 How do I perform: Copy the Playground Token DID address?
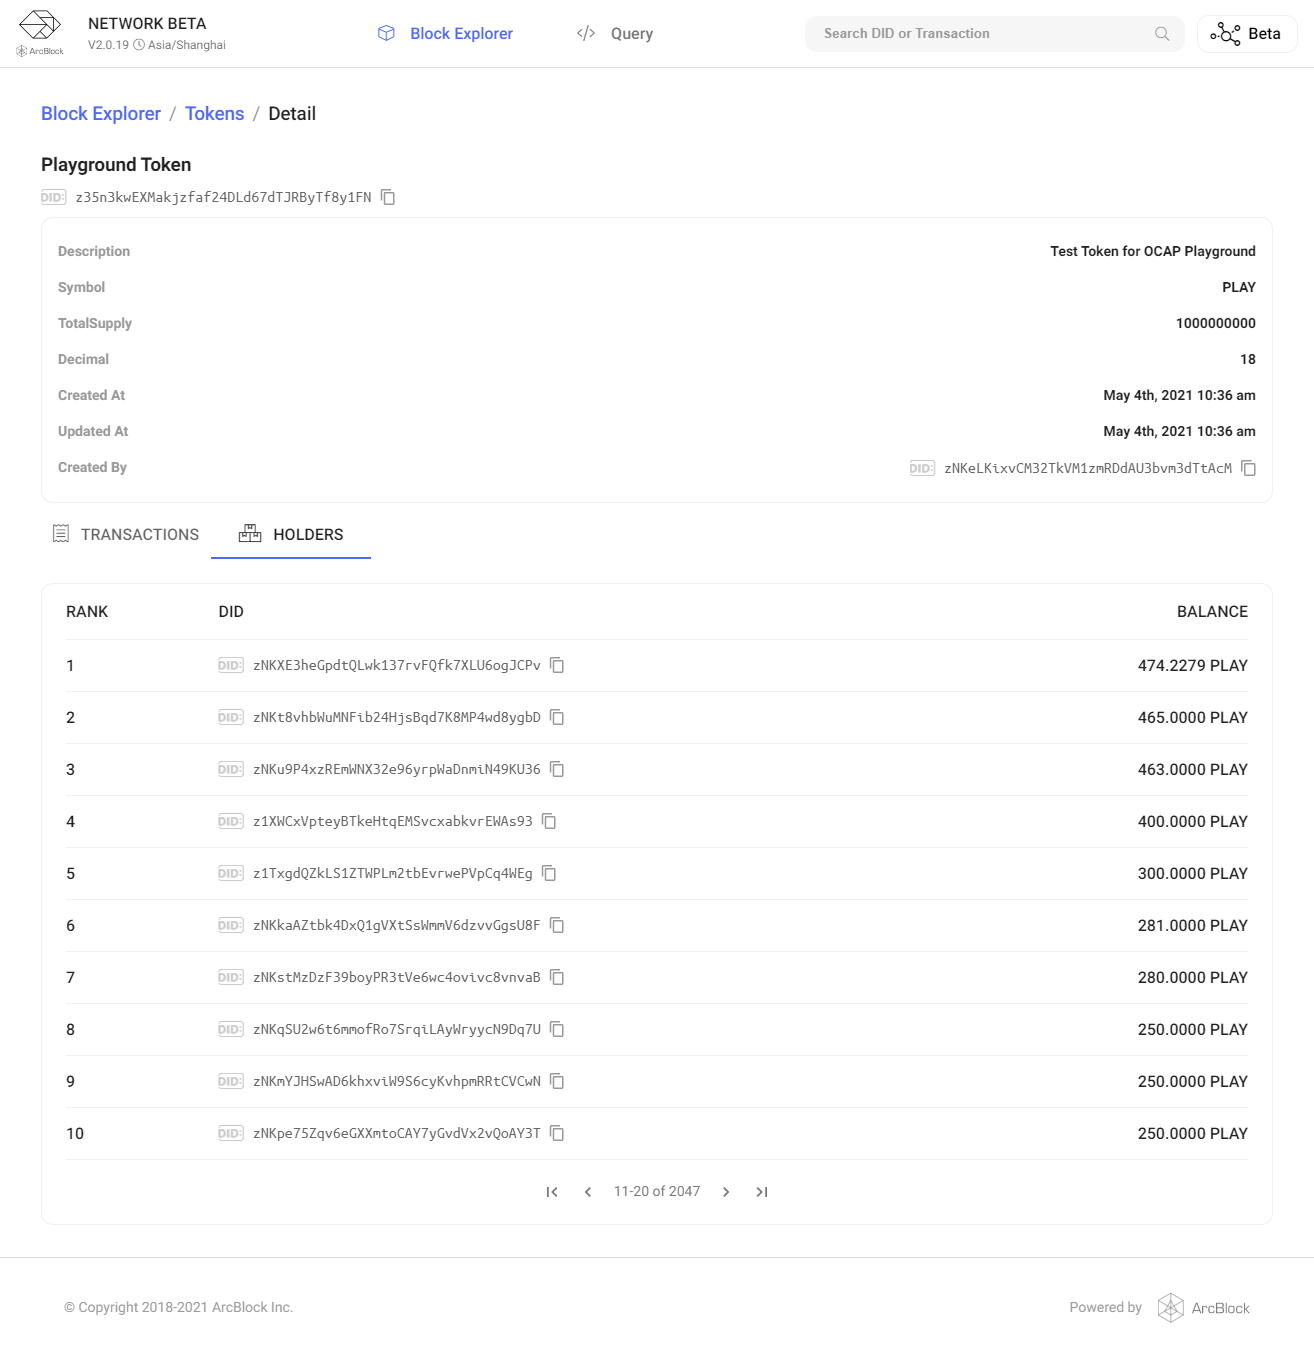tap(388, 197)
